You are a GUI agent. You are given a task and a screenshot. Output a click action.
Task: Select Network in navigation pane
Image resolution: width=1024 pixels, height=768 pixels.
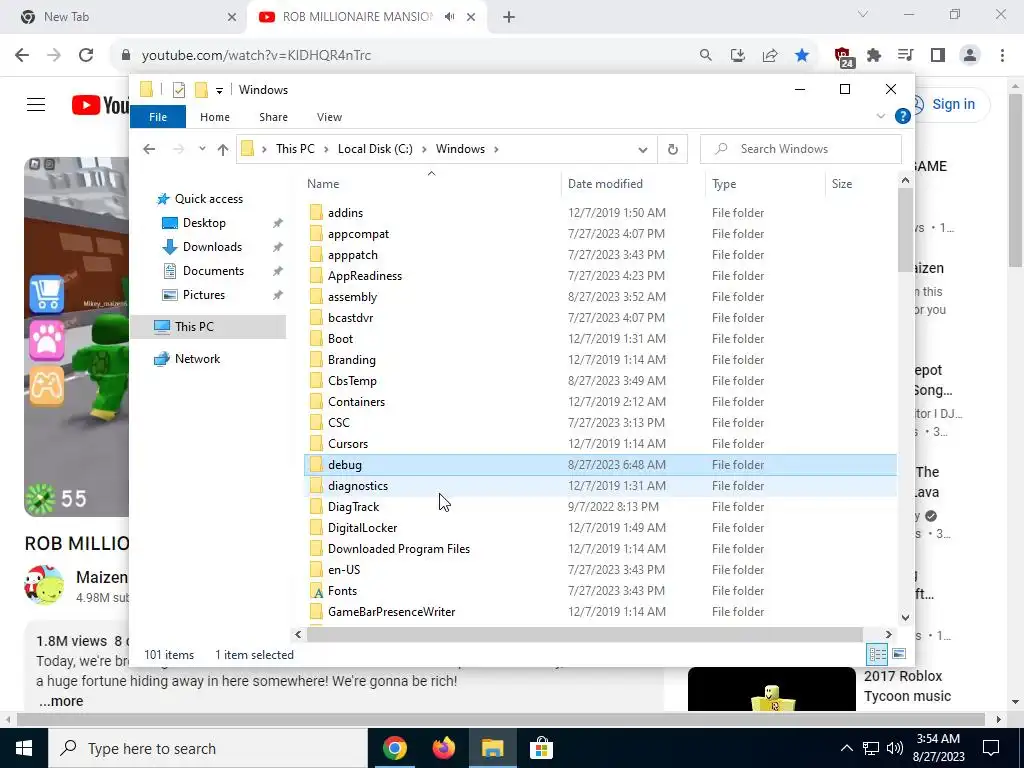click(x=197, y=359)
